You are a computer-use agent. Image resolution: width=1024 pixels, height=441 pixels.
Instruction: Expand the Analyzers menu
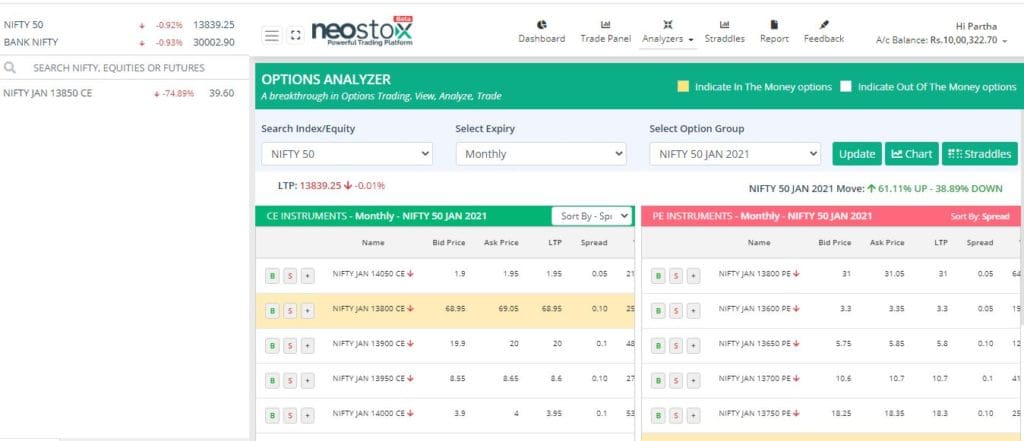point(667,31)
